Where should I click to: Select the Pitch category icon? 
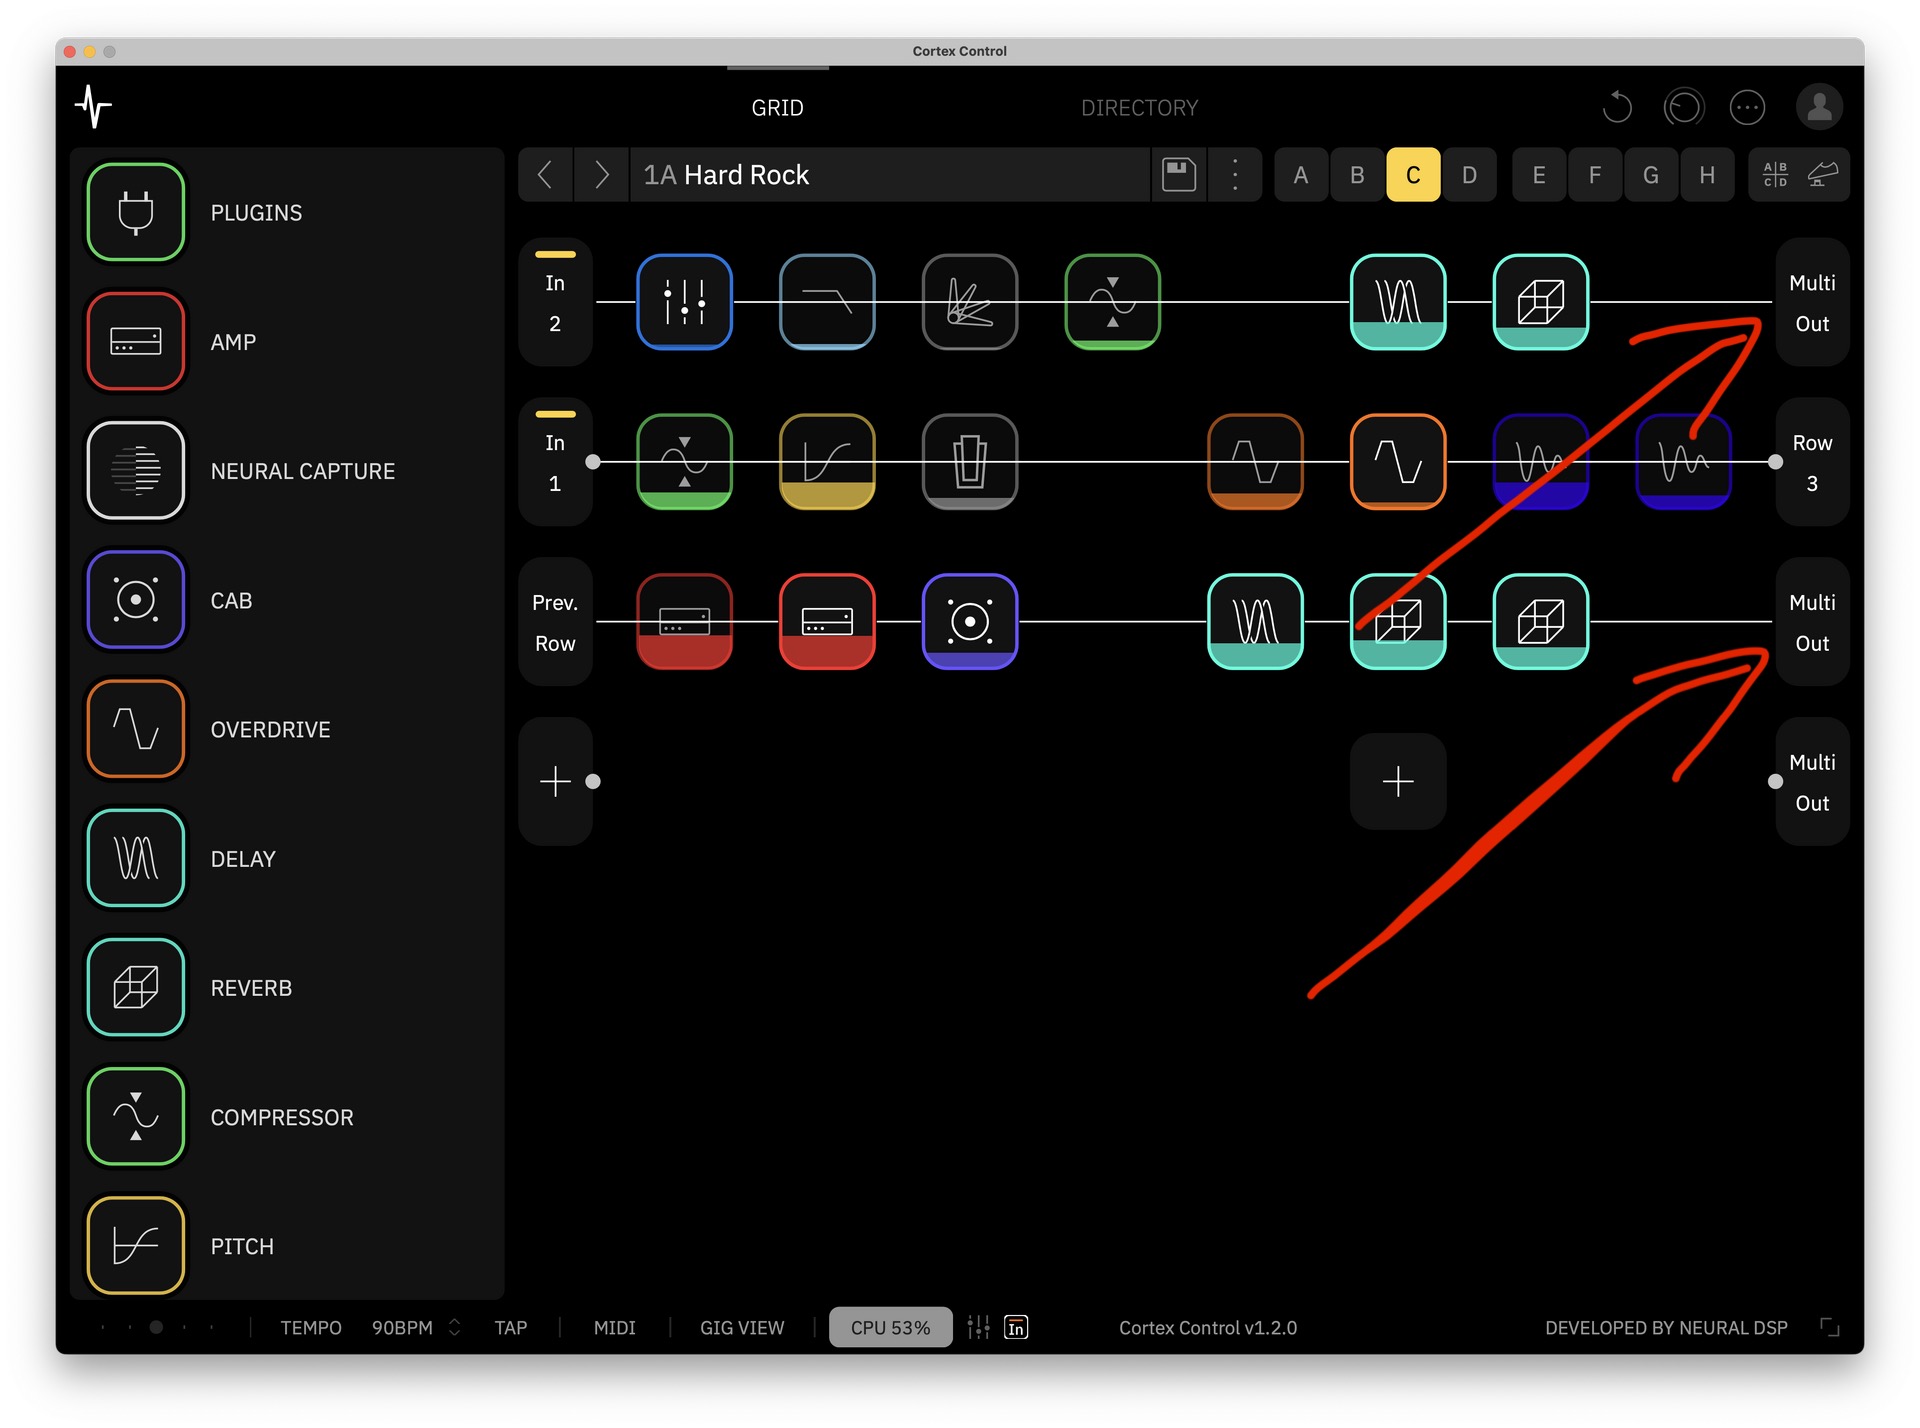pyautogui.click(x=136, y=1245)
